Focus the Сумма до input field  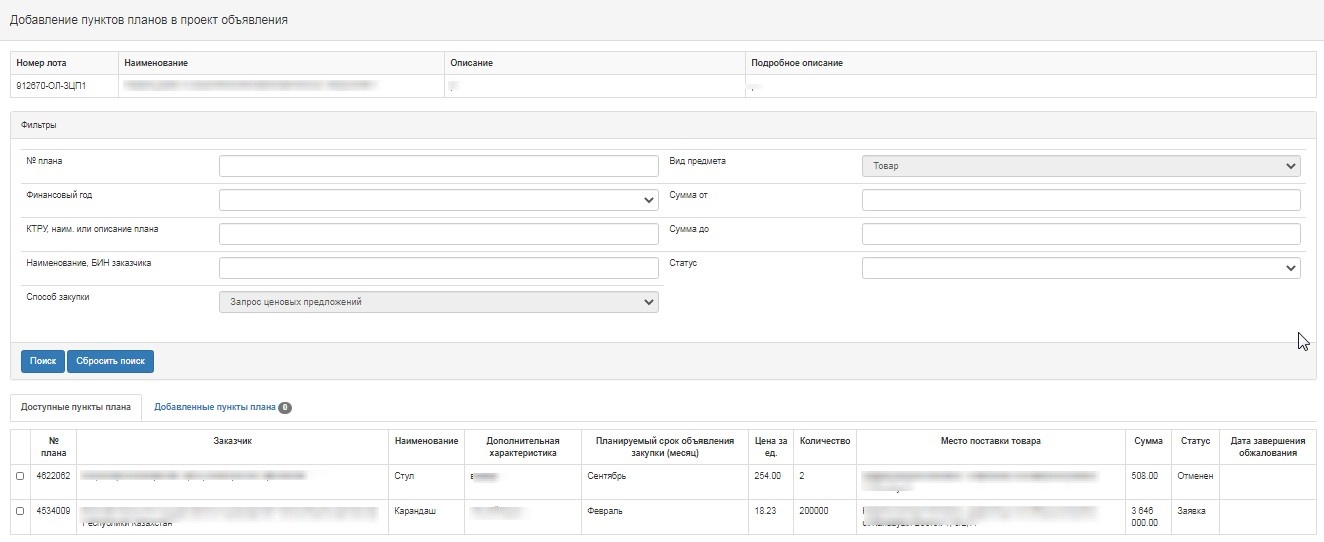1081,234
